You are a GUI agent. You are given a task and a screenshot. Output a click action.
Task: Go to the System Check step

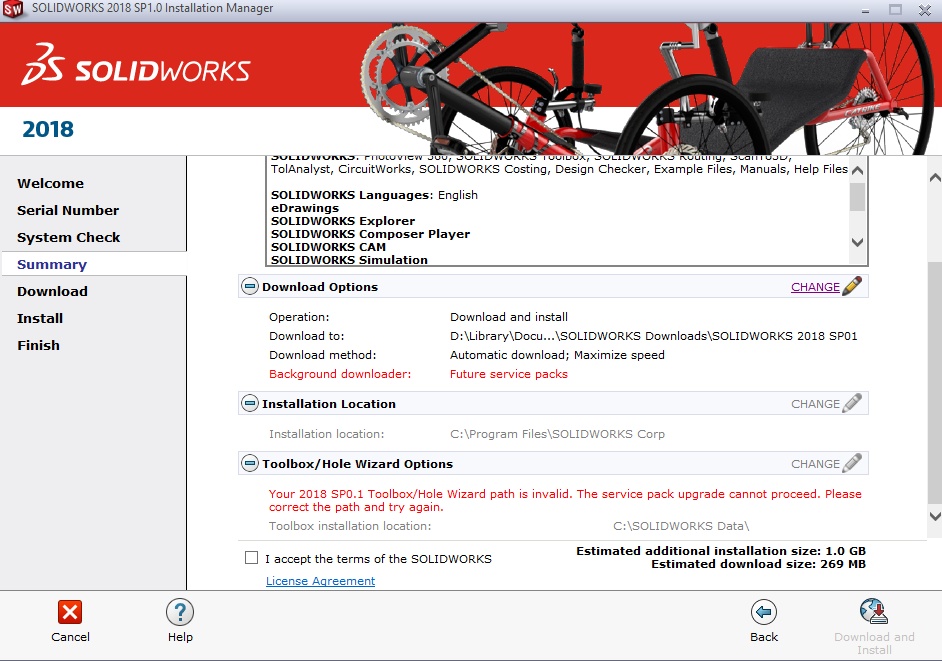tap(68, 237)
